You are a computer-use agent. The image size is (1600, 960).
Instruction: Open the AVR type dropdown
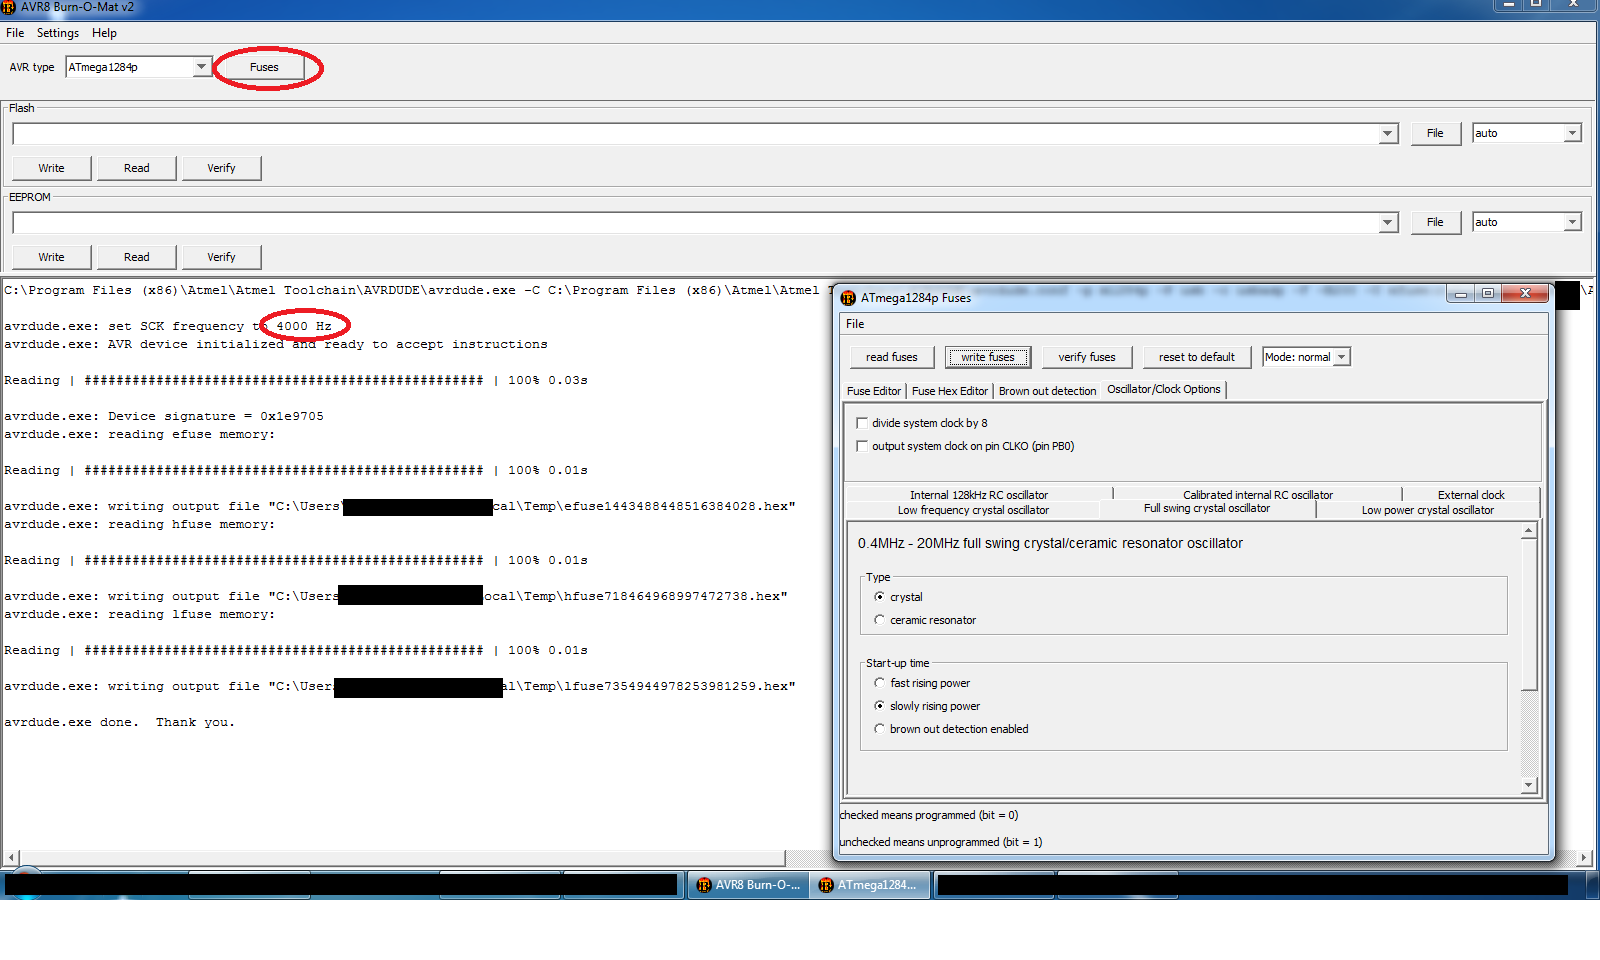201,67
